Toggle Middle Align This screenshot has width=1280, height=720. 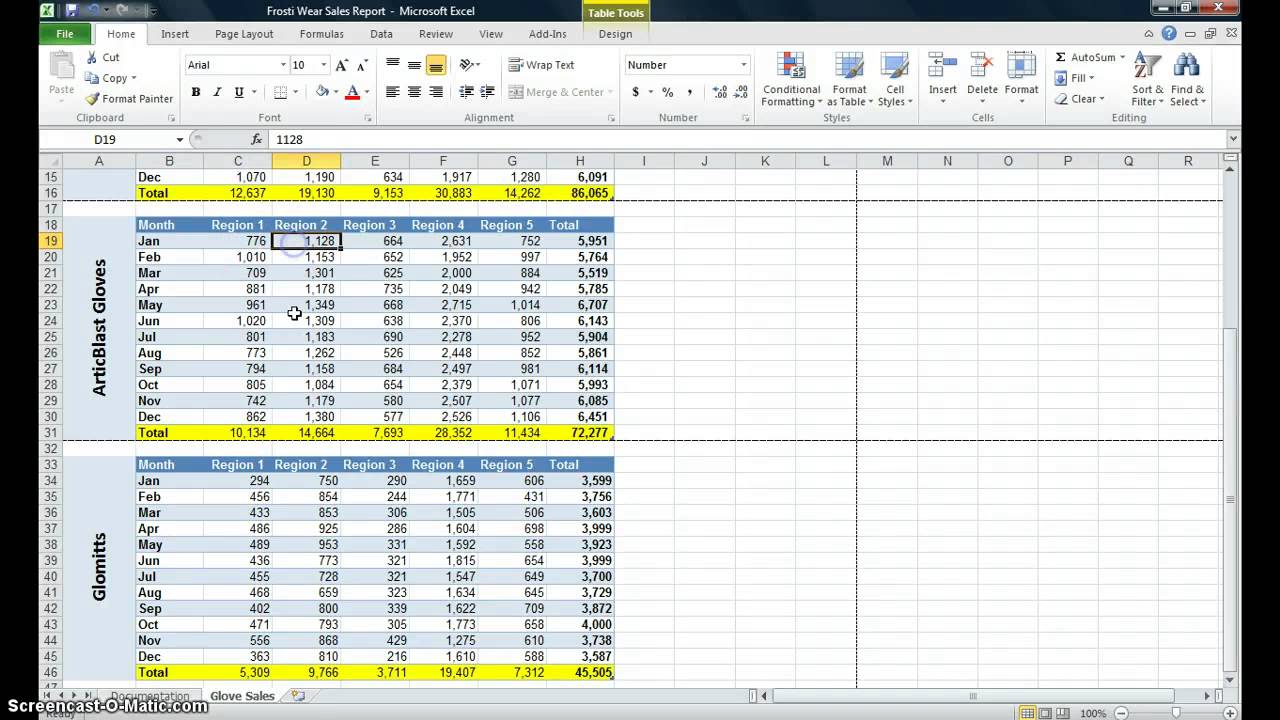414,65
